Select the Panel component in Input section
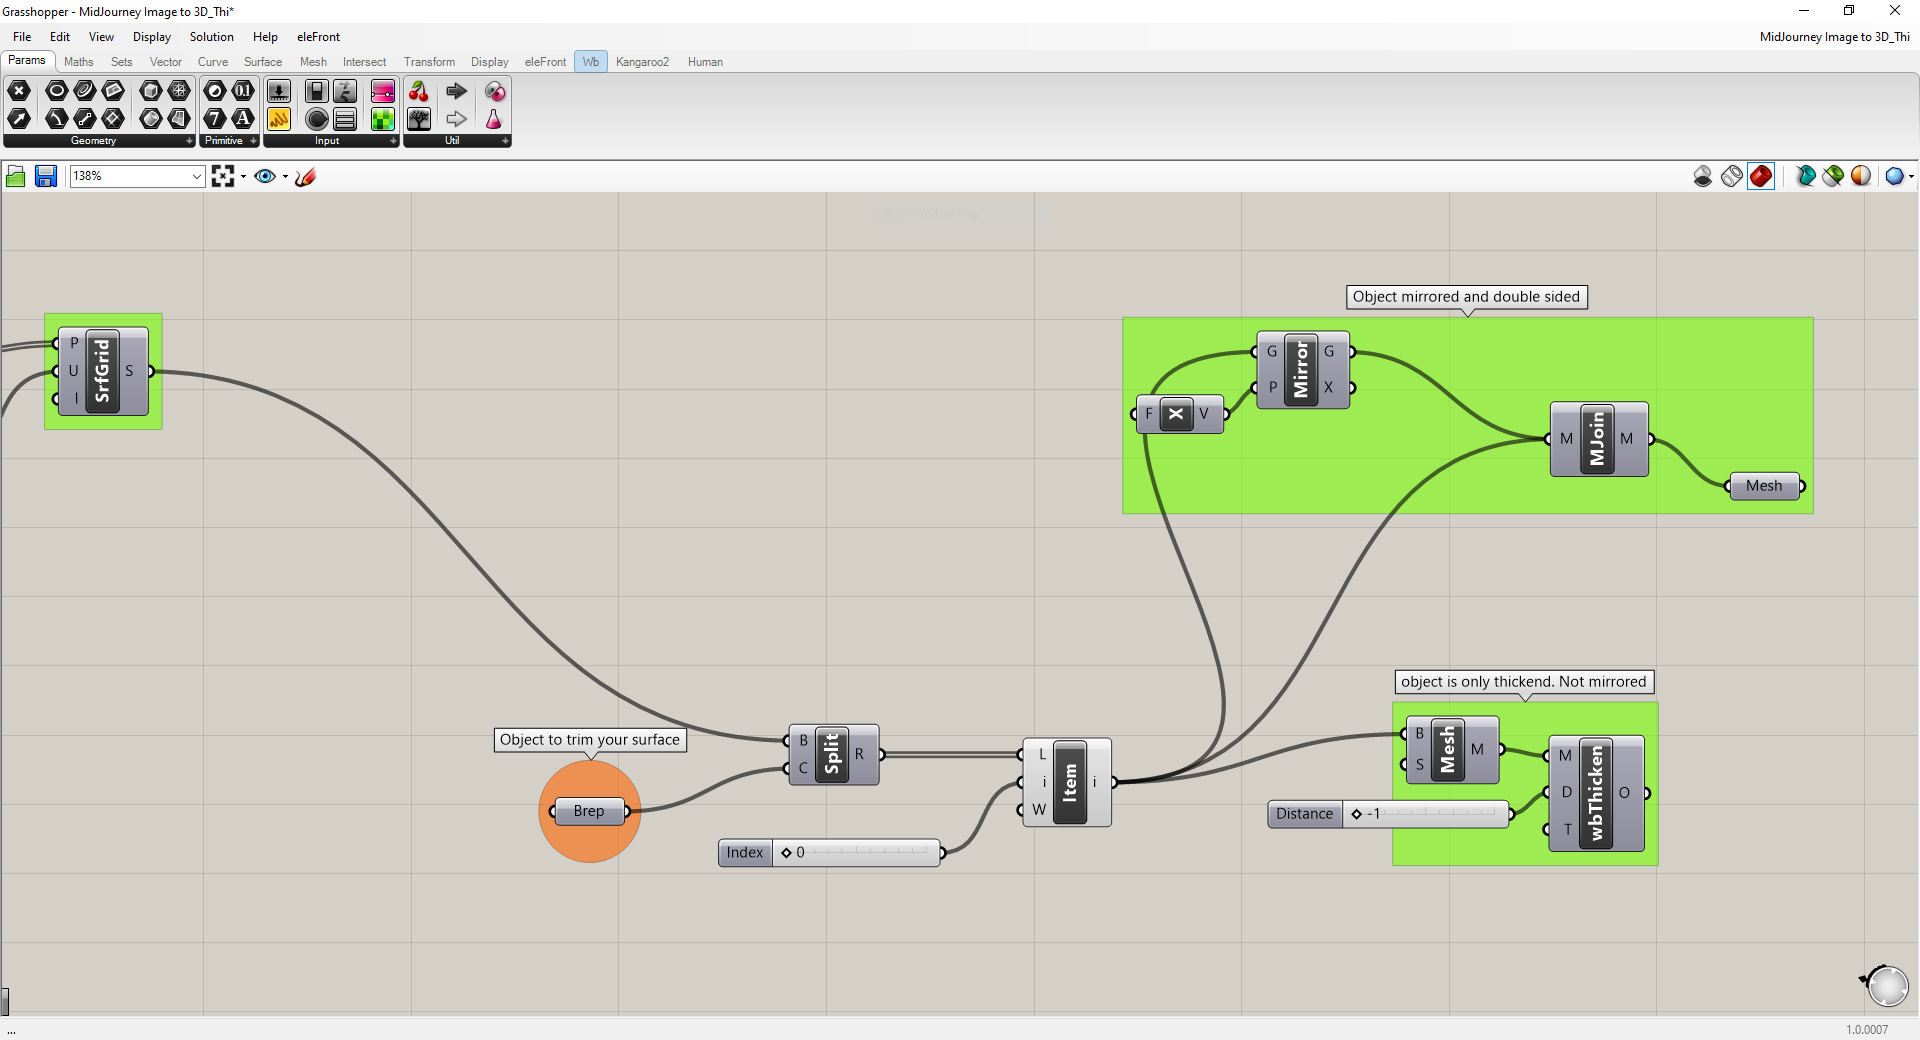1920x1040 pixels. (x=345, y=118)
